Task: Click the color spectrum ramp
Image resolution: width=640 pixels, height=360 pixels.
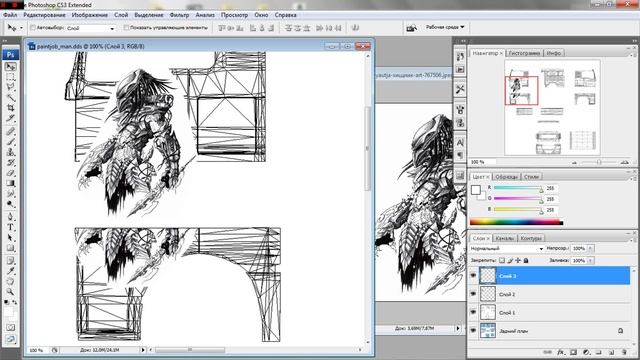Action: (x=516, y=222)
